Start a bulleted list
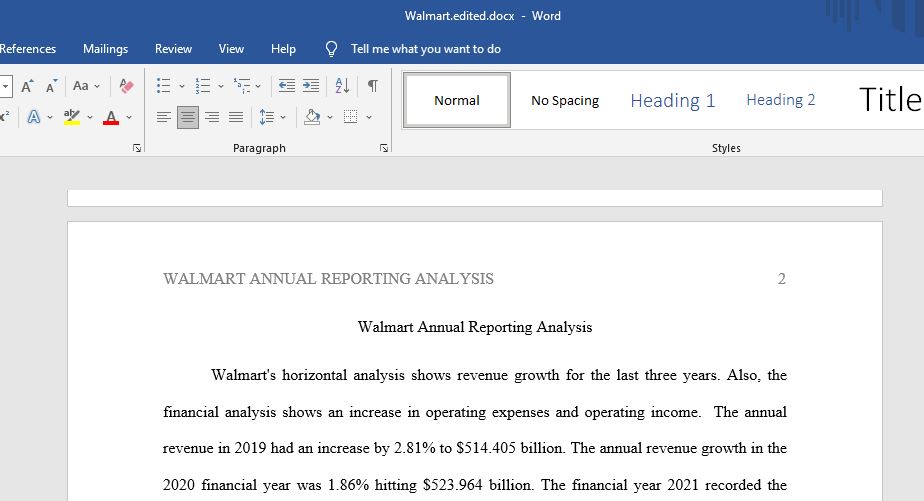Screen dimensions: 924x501 tap(164, 86)
